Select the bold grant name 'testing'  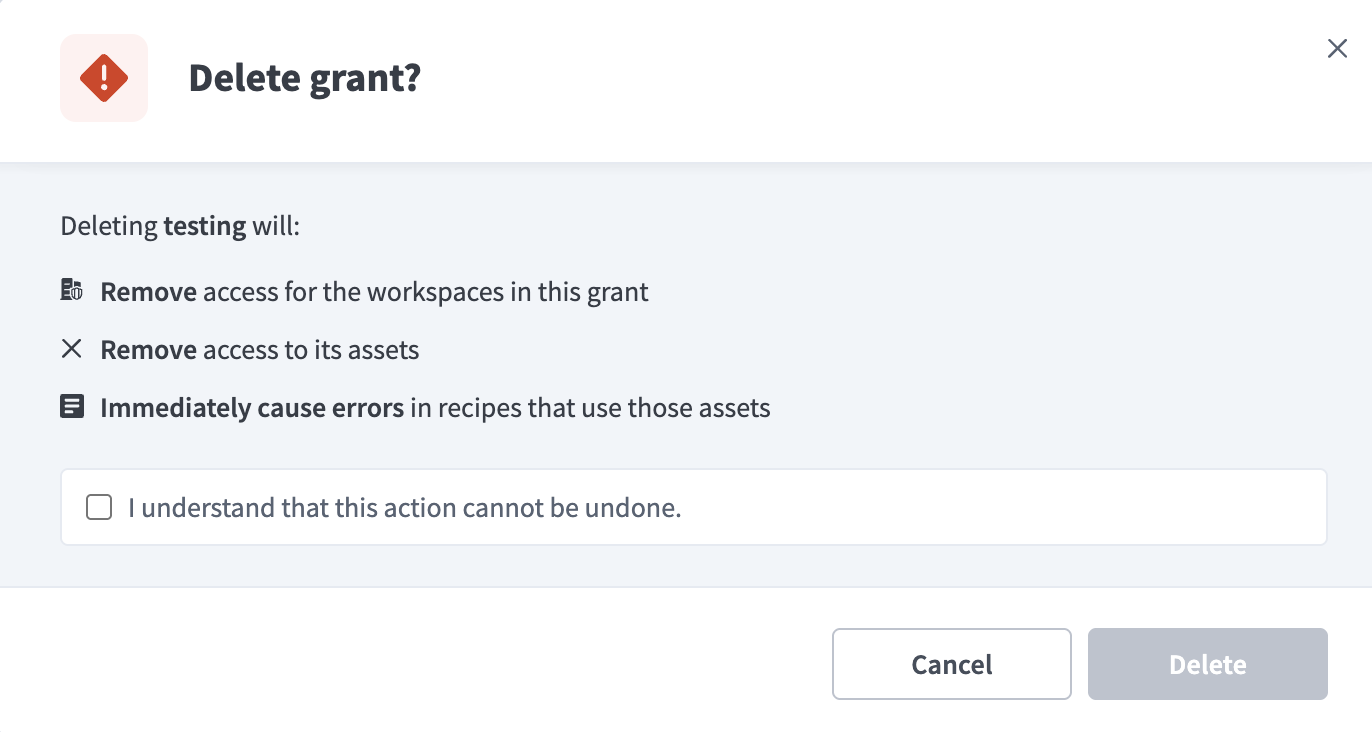[x=205, y=226]
